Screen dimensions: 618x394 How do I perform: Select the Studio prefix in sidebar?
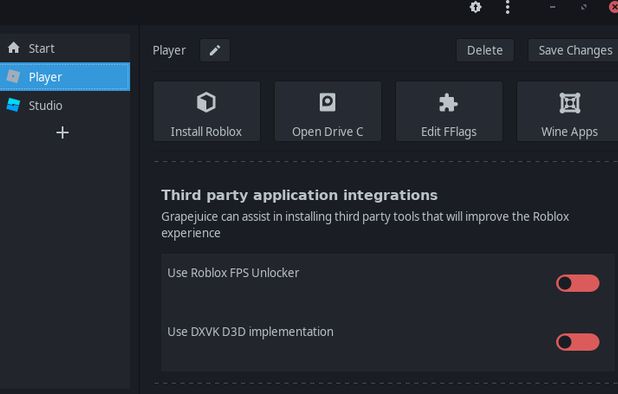65,105
